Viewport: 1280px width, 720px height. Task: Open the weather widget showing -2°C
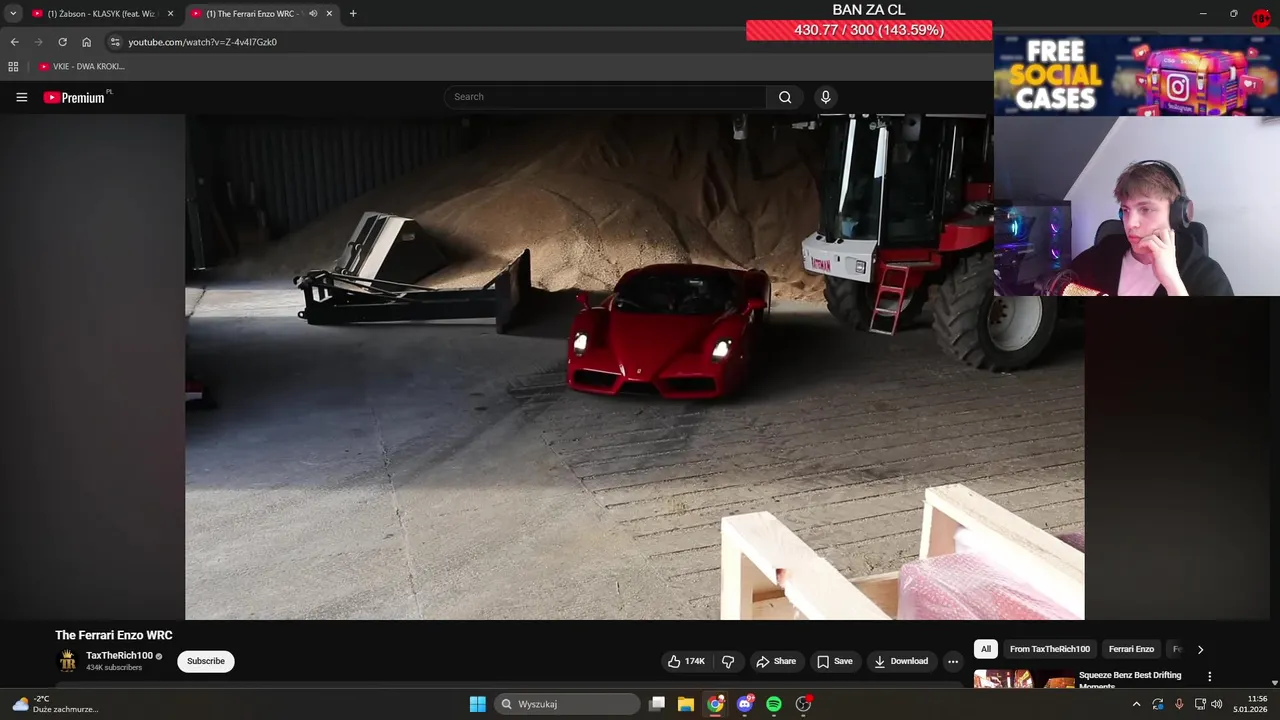(x=55, y=704)
